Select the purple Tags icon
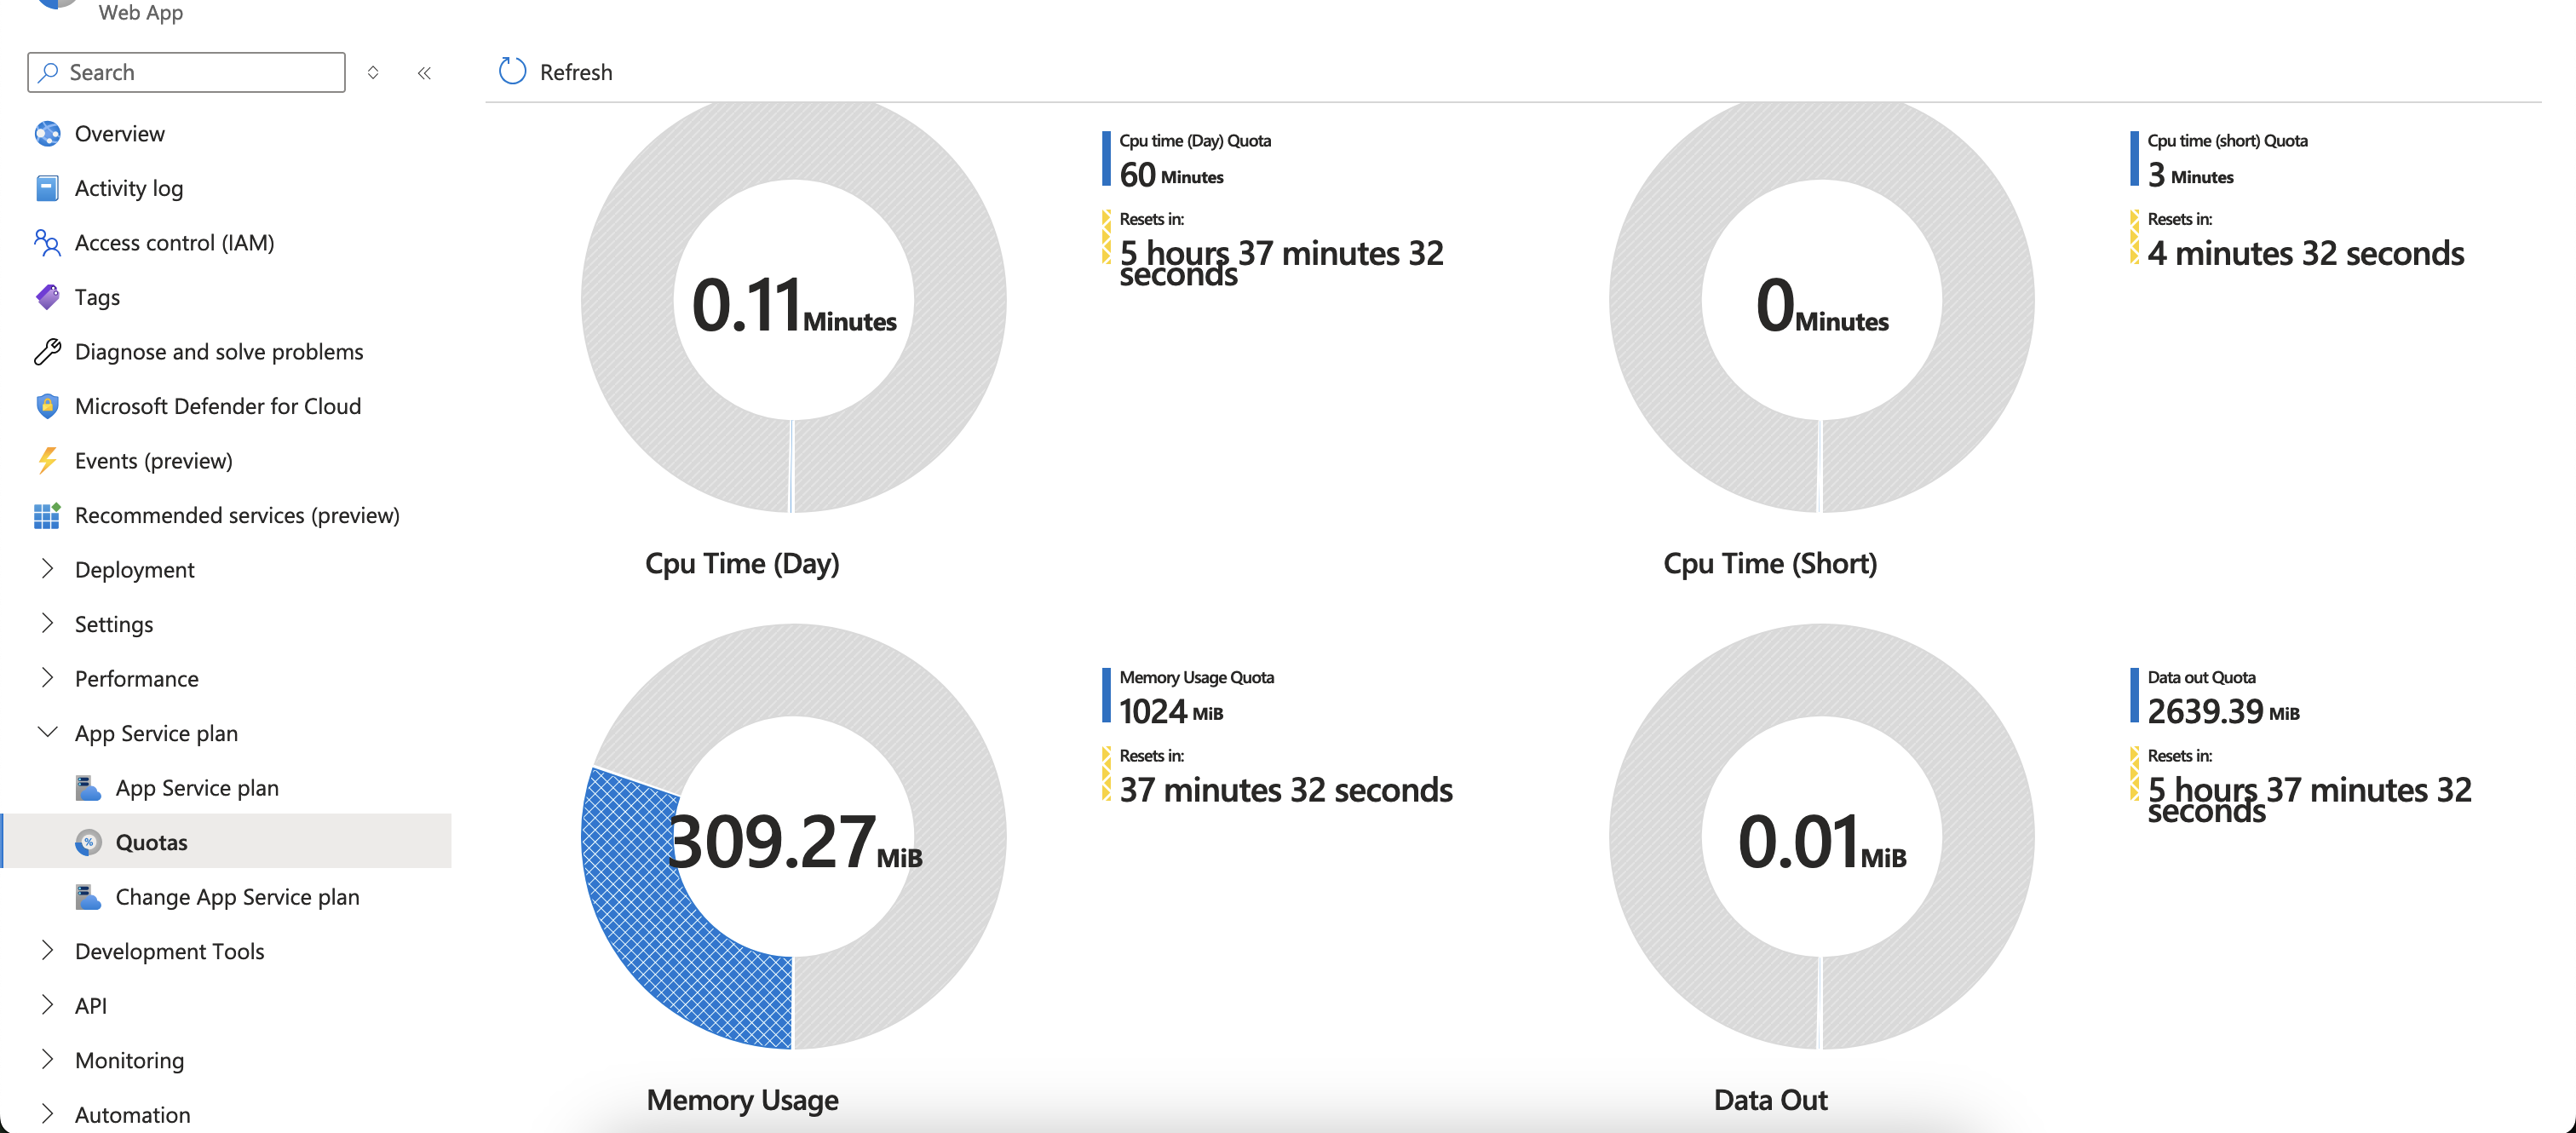Image resolution: width=2576 pixels, height=1133 pixels. [x=47, y=297]
